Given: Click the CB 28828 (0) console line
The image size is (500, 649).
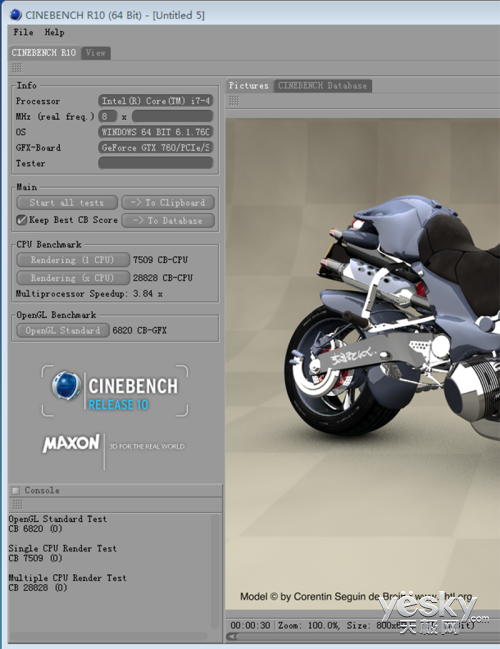Looking at the screenshot, I should pyautogui.click(x=38, y=588).
